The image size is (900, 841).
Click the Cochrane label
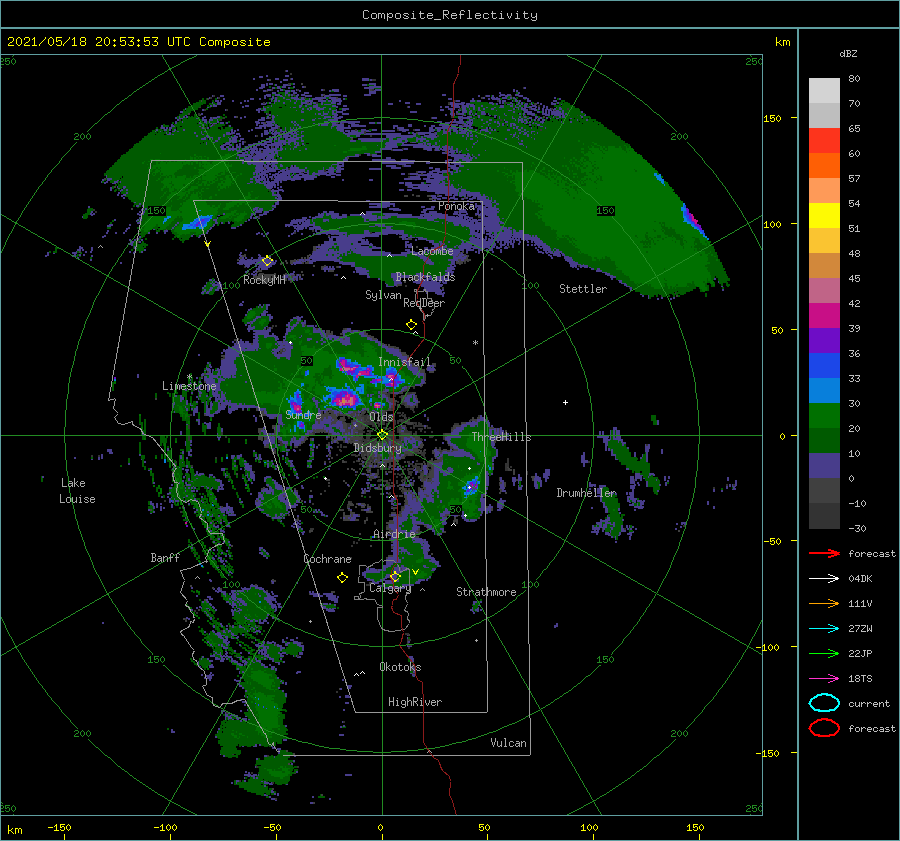(x=327, y=559)
